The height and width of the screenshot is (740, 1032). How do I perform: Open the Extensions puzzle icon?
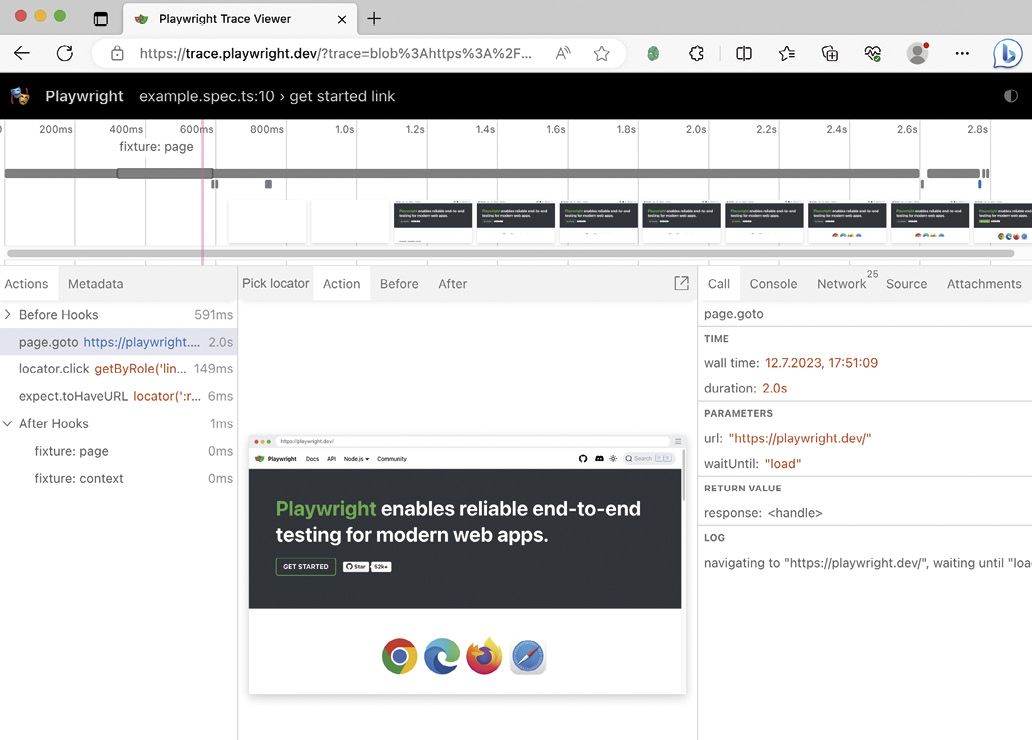[696, 53]
